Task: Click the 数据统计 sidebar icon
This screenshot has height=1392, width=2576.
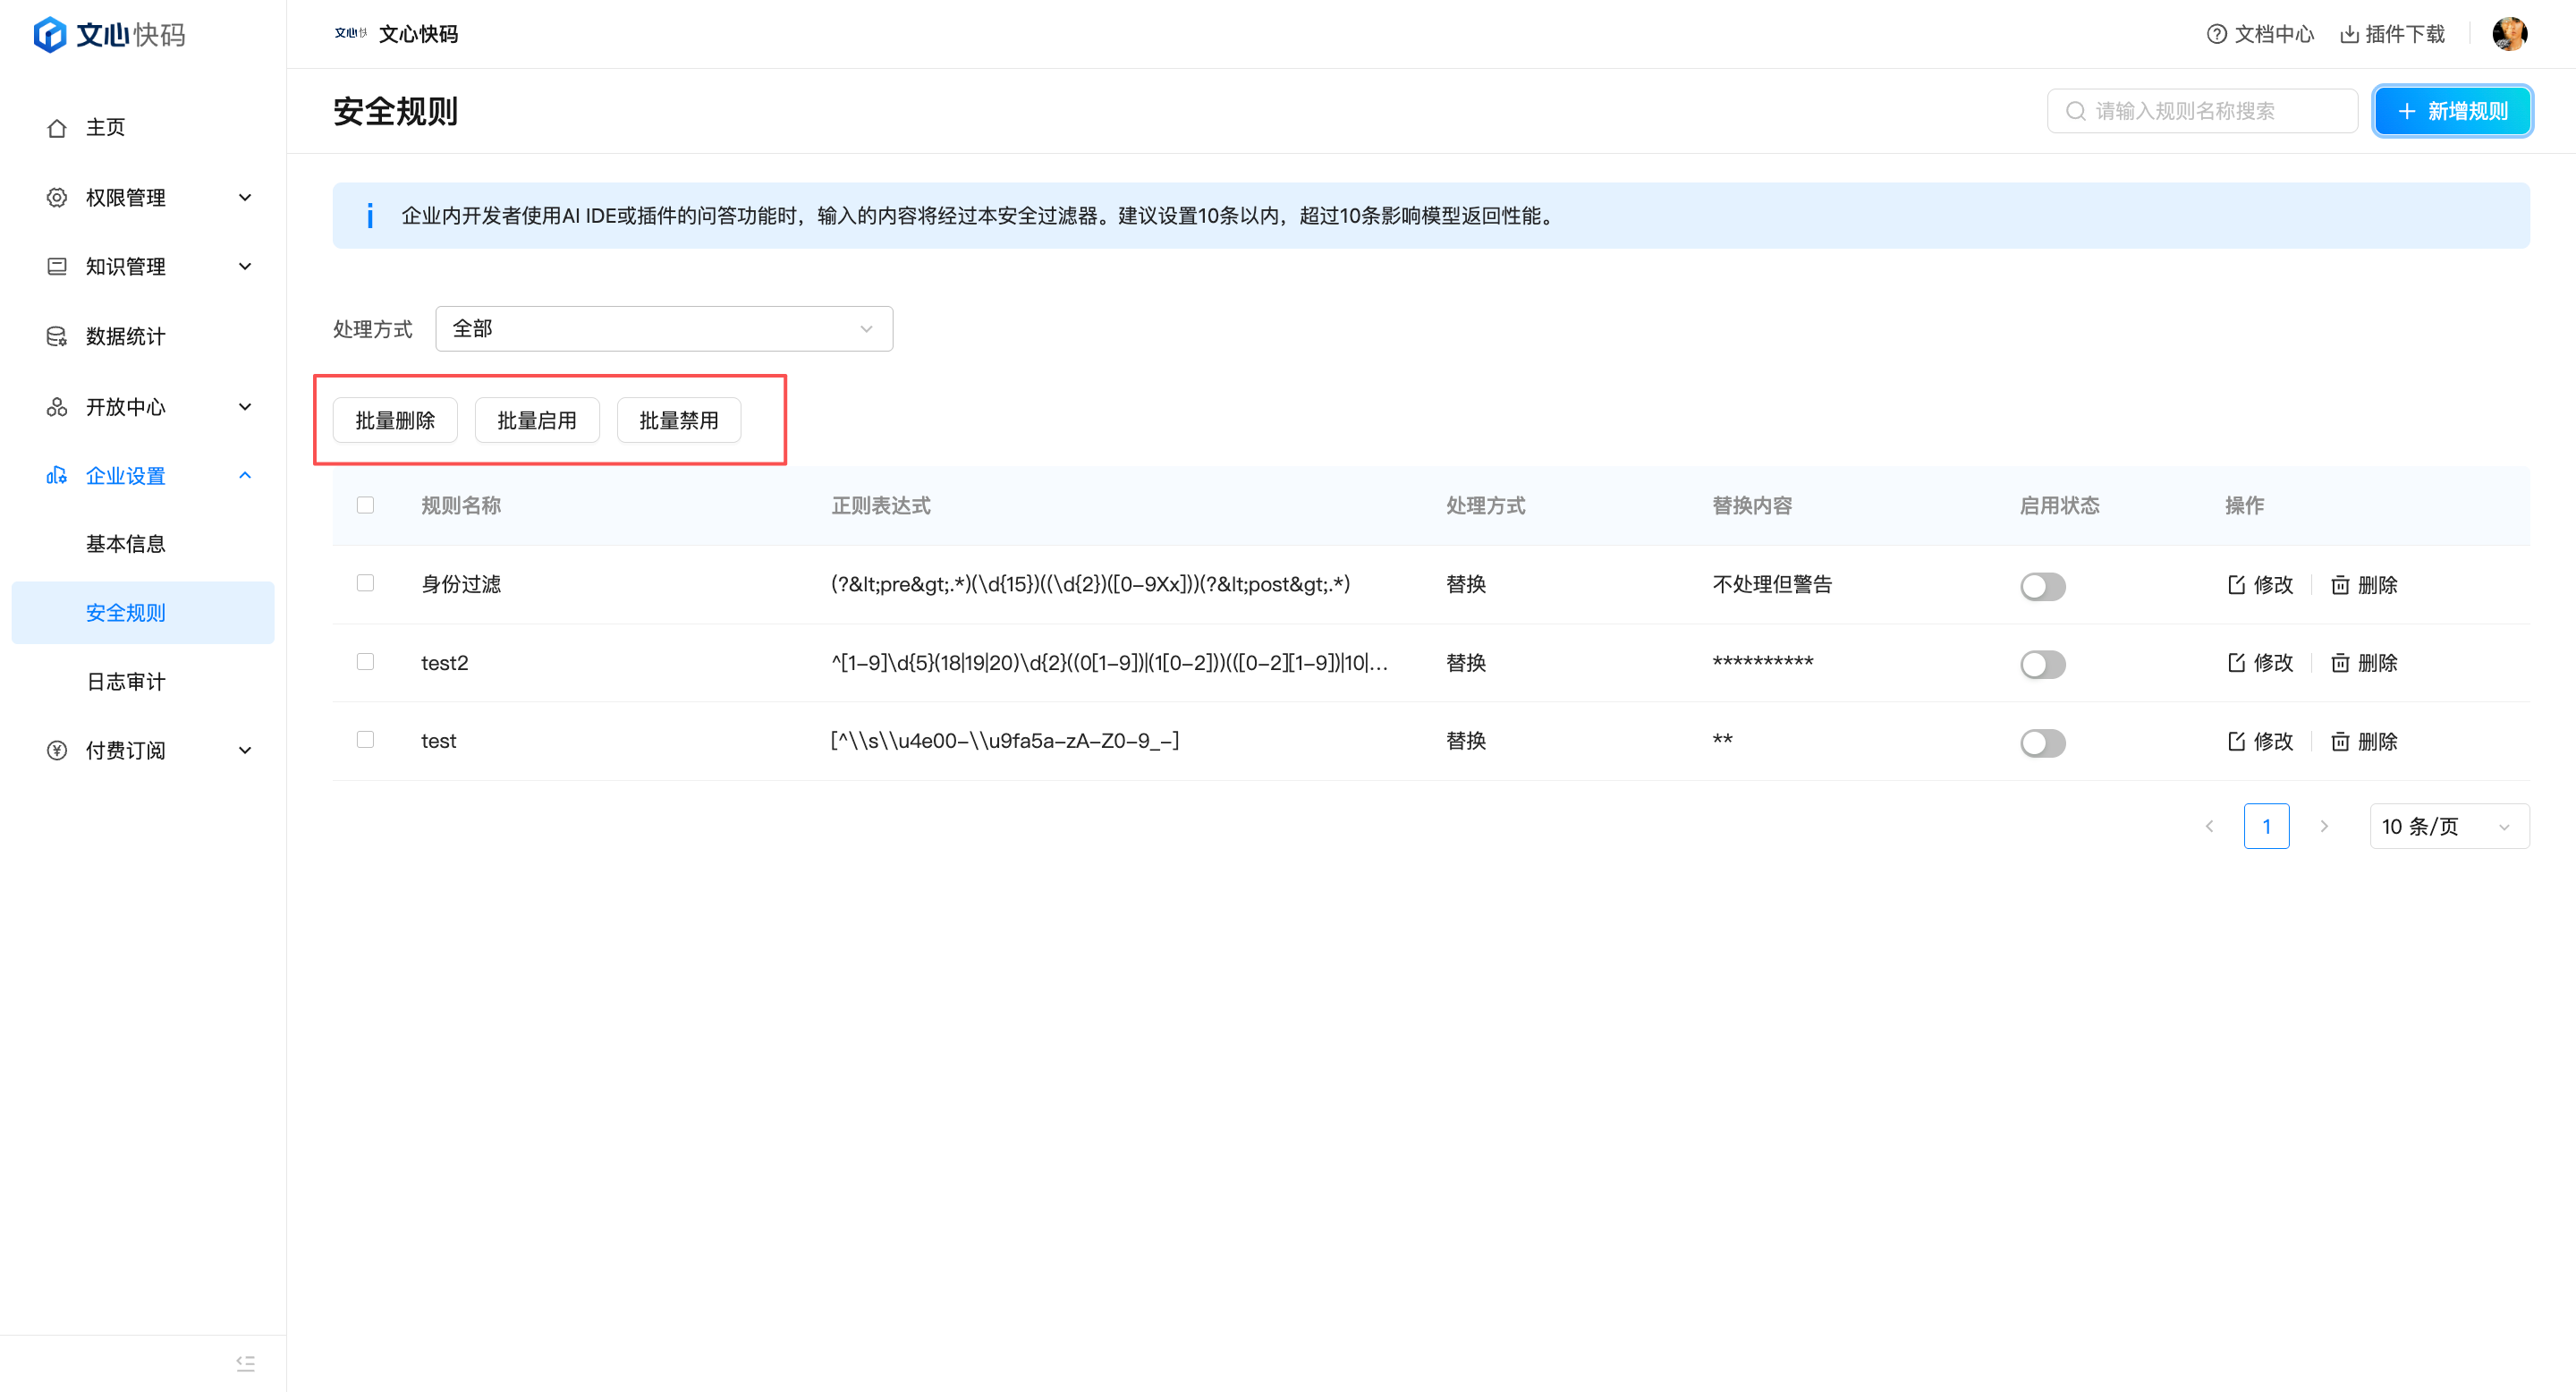Action: (57, 337)
